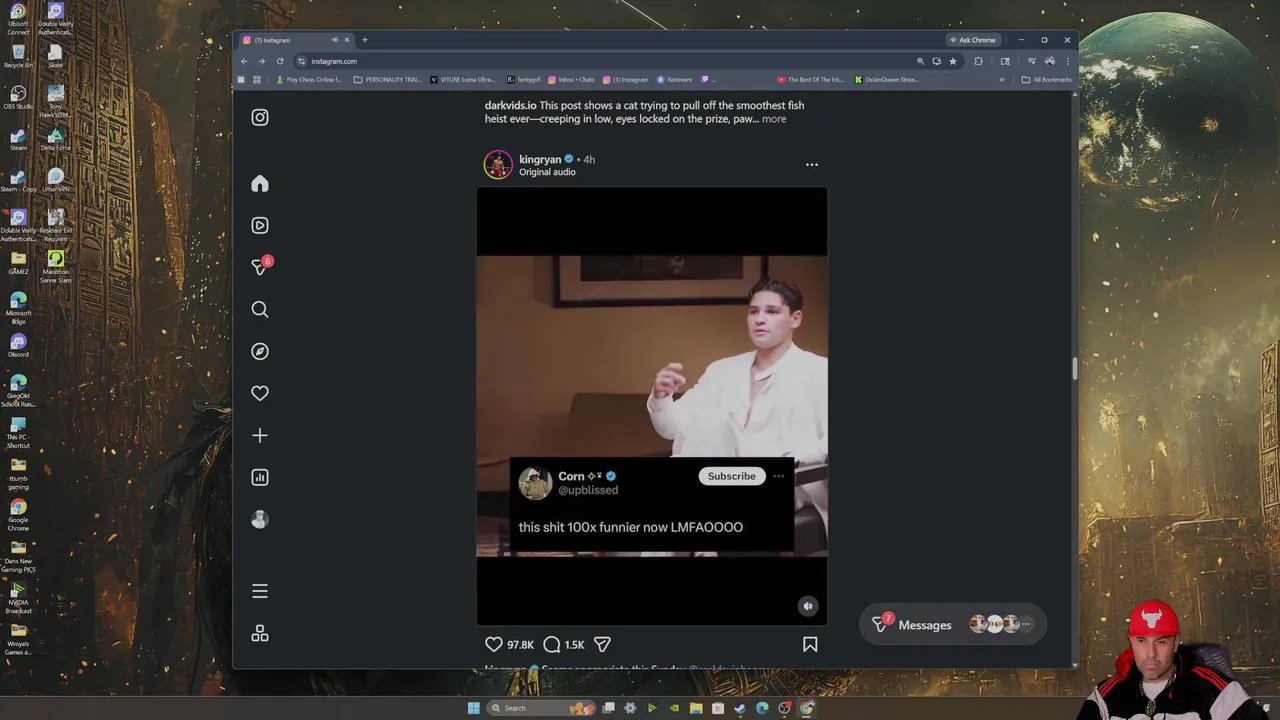Open a new Chrome tab
The height and width of the screenshot is (720, 1280).
click(365, 40)
